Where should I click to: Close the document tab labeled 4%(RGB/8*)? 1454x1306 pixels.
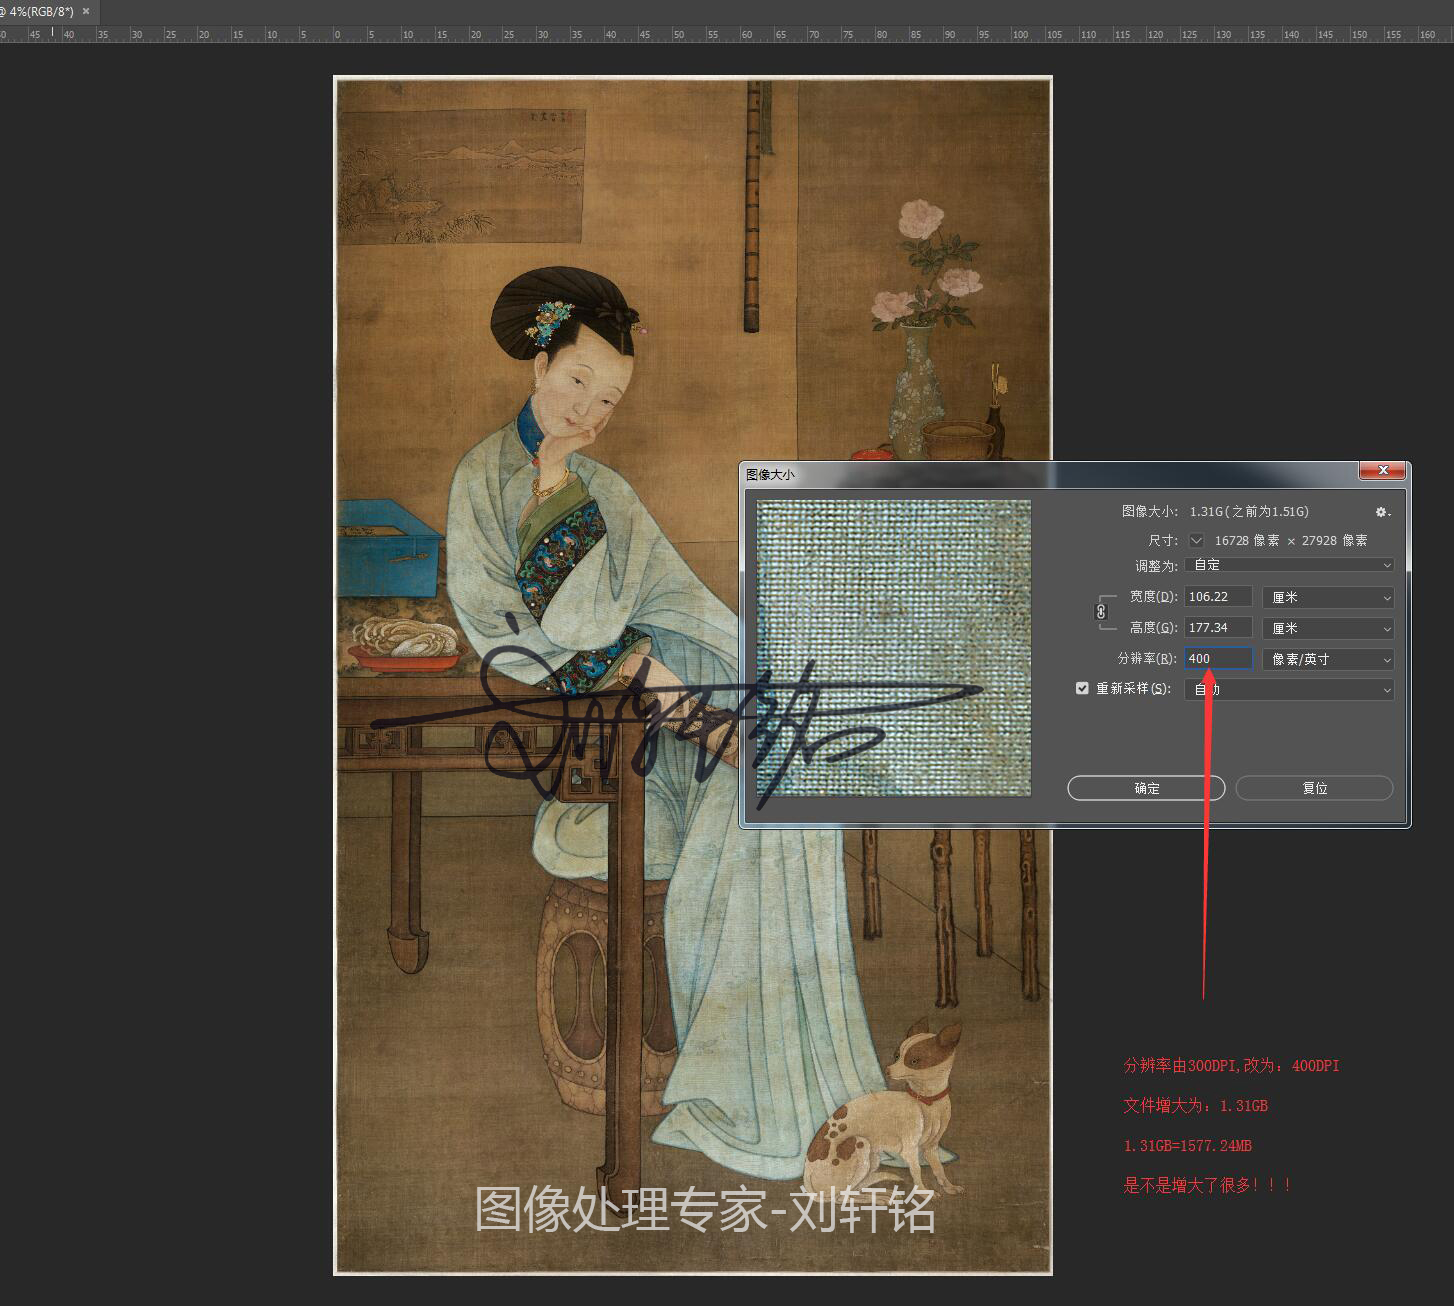click(x=86, y=11)
